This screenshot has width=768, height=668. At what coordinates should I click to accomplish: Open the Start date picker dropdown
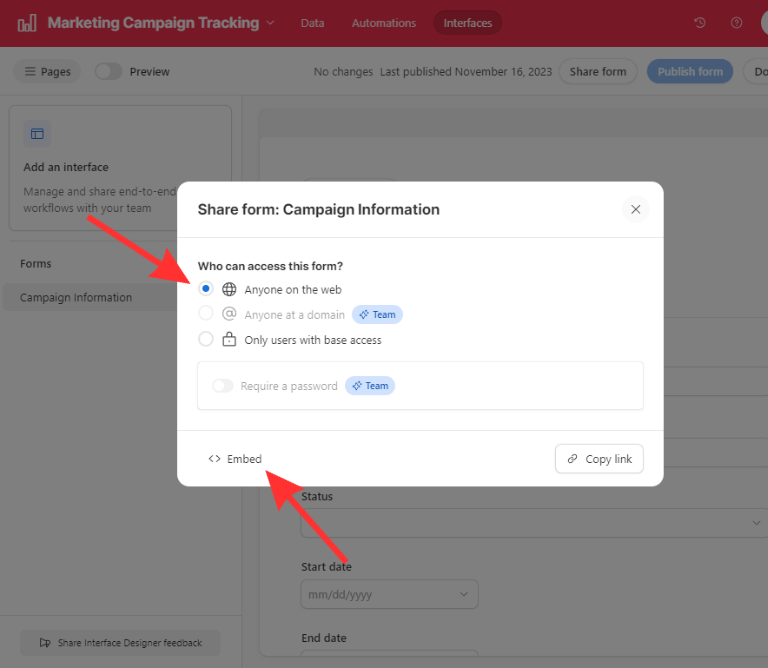[464, 594]
